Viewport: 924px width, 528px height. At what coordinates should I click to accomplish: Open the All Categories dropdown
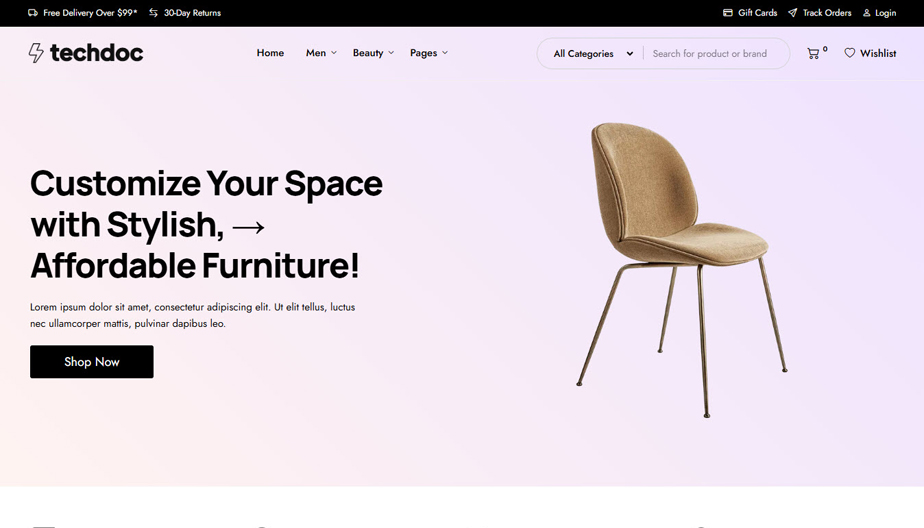pyautogui.click(x=593, y=54)
